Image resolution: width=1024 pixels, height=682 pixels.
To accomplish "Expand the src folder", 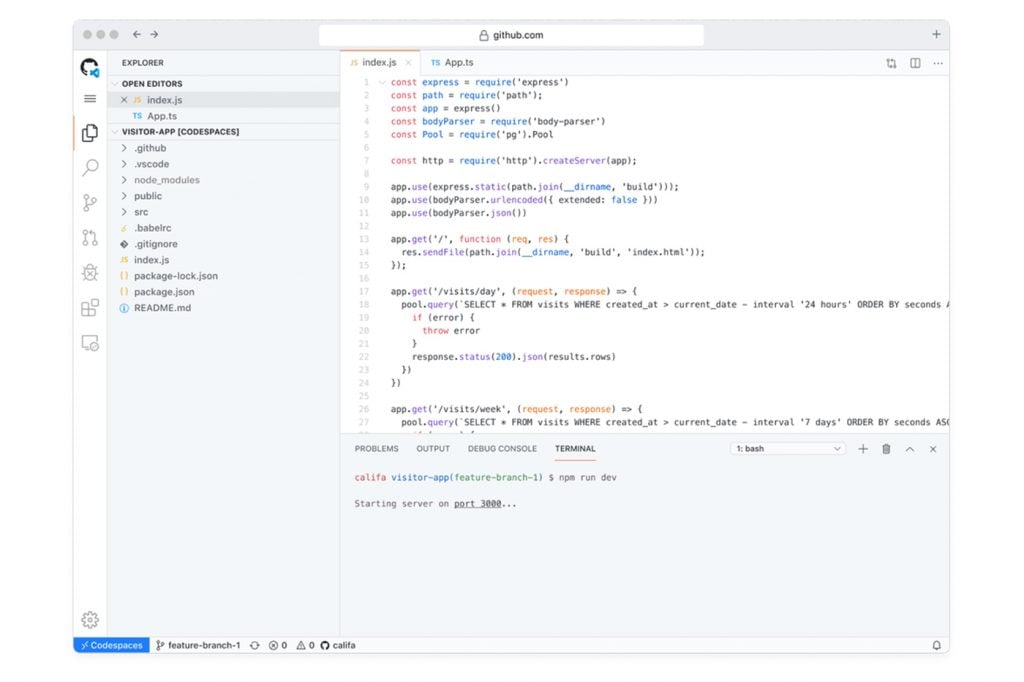I will point(223,212).
